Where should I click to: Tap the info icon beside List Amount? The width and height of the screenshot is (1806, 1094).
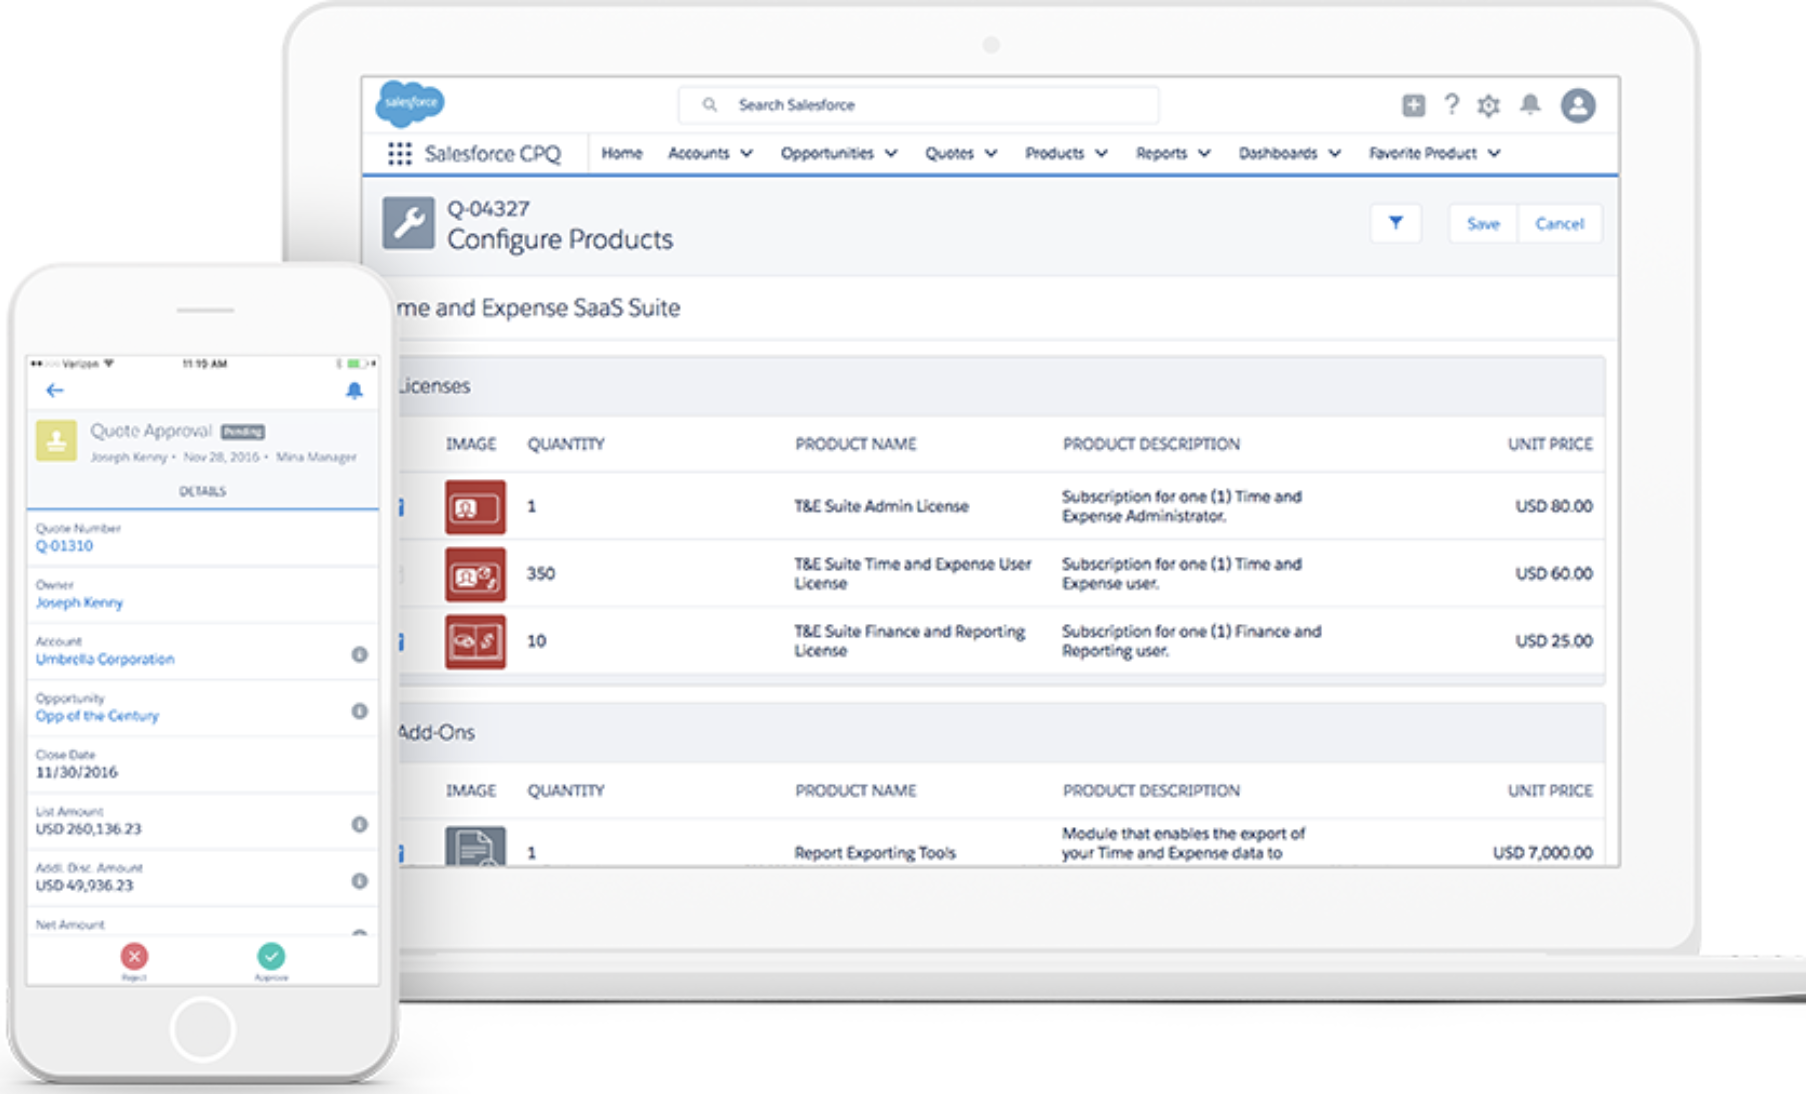click(360, 824)
